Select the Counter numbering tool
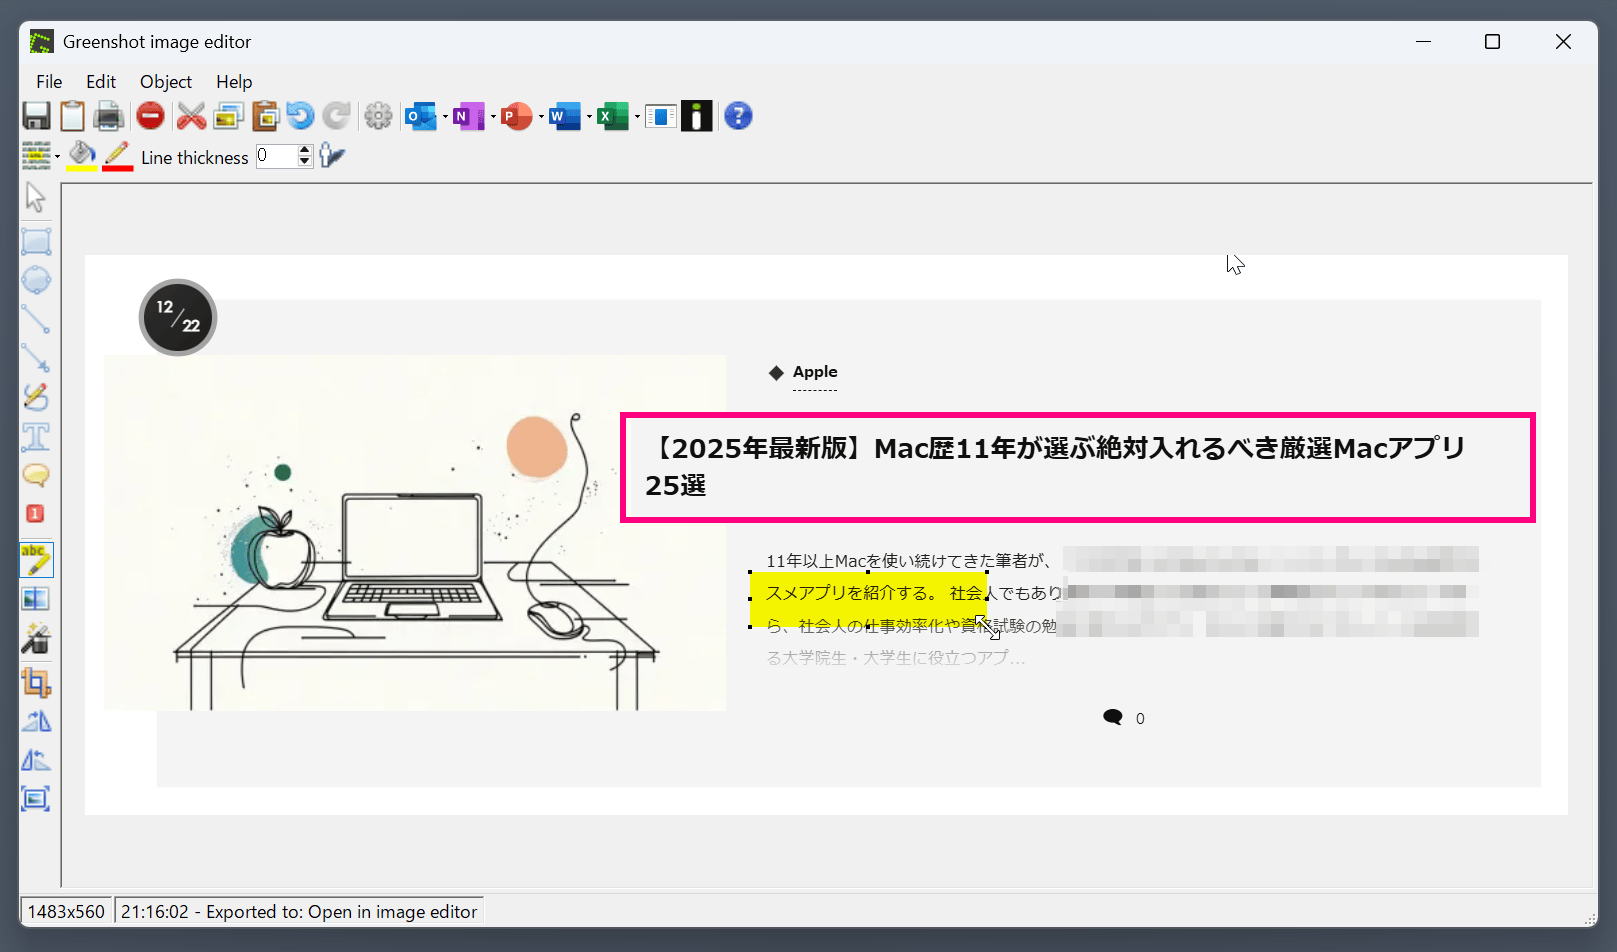Screen dimensions: 1617x952 [x=37, y=513]
